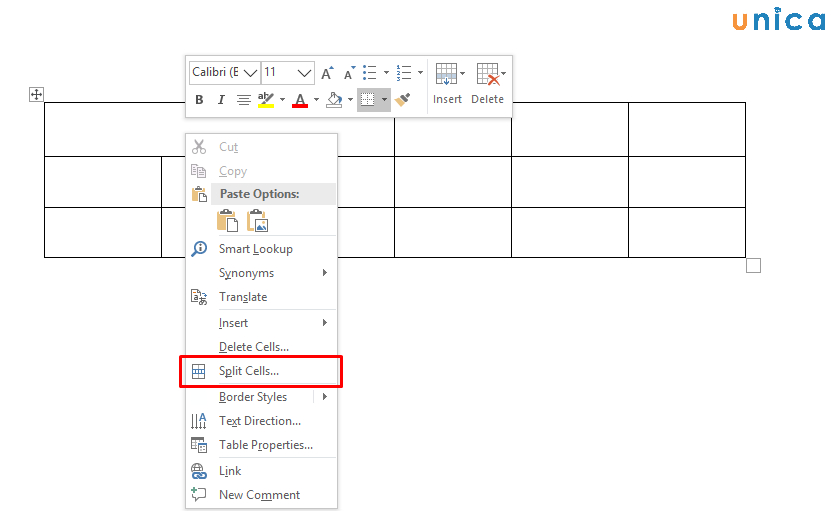
Task: Apply the red font color swatch
Action: pyautogui.click(x=299, y=100)
